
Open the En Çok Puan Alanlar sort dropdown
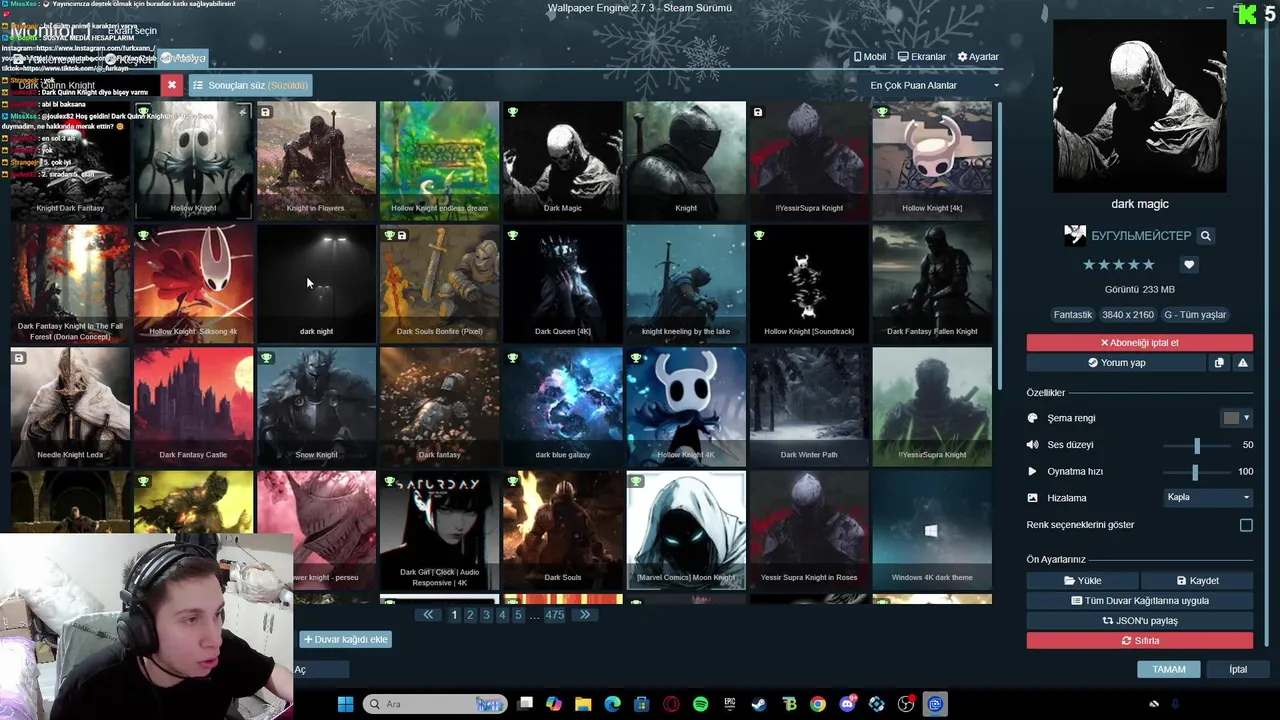934,85
